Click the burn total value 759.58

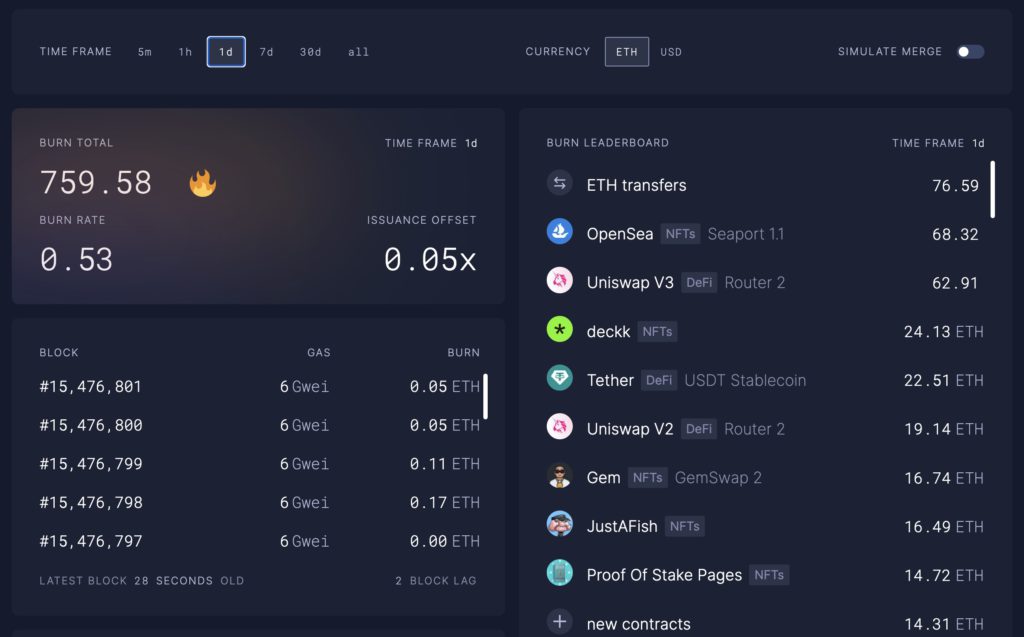(96, 182)
